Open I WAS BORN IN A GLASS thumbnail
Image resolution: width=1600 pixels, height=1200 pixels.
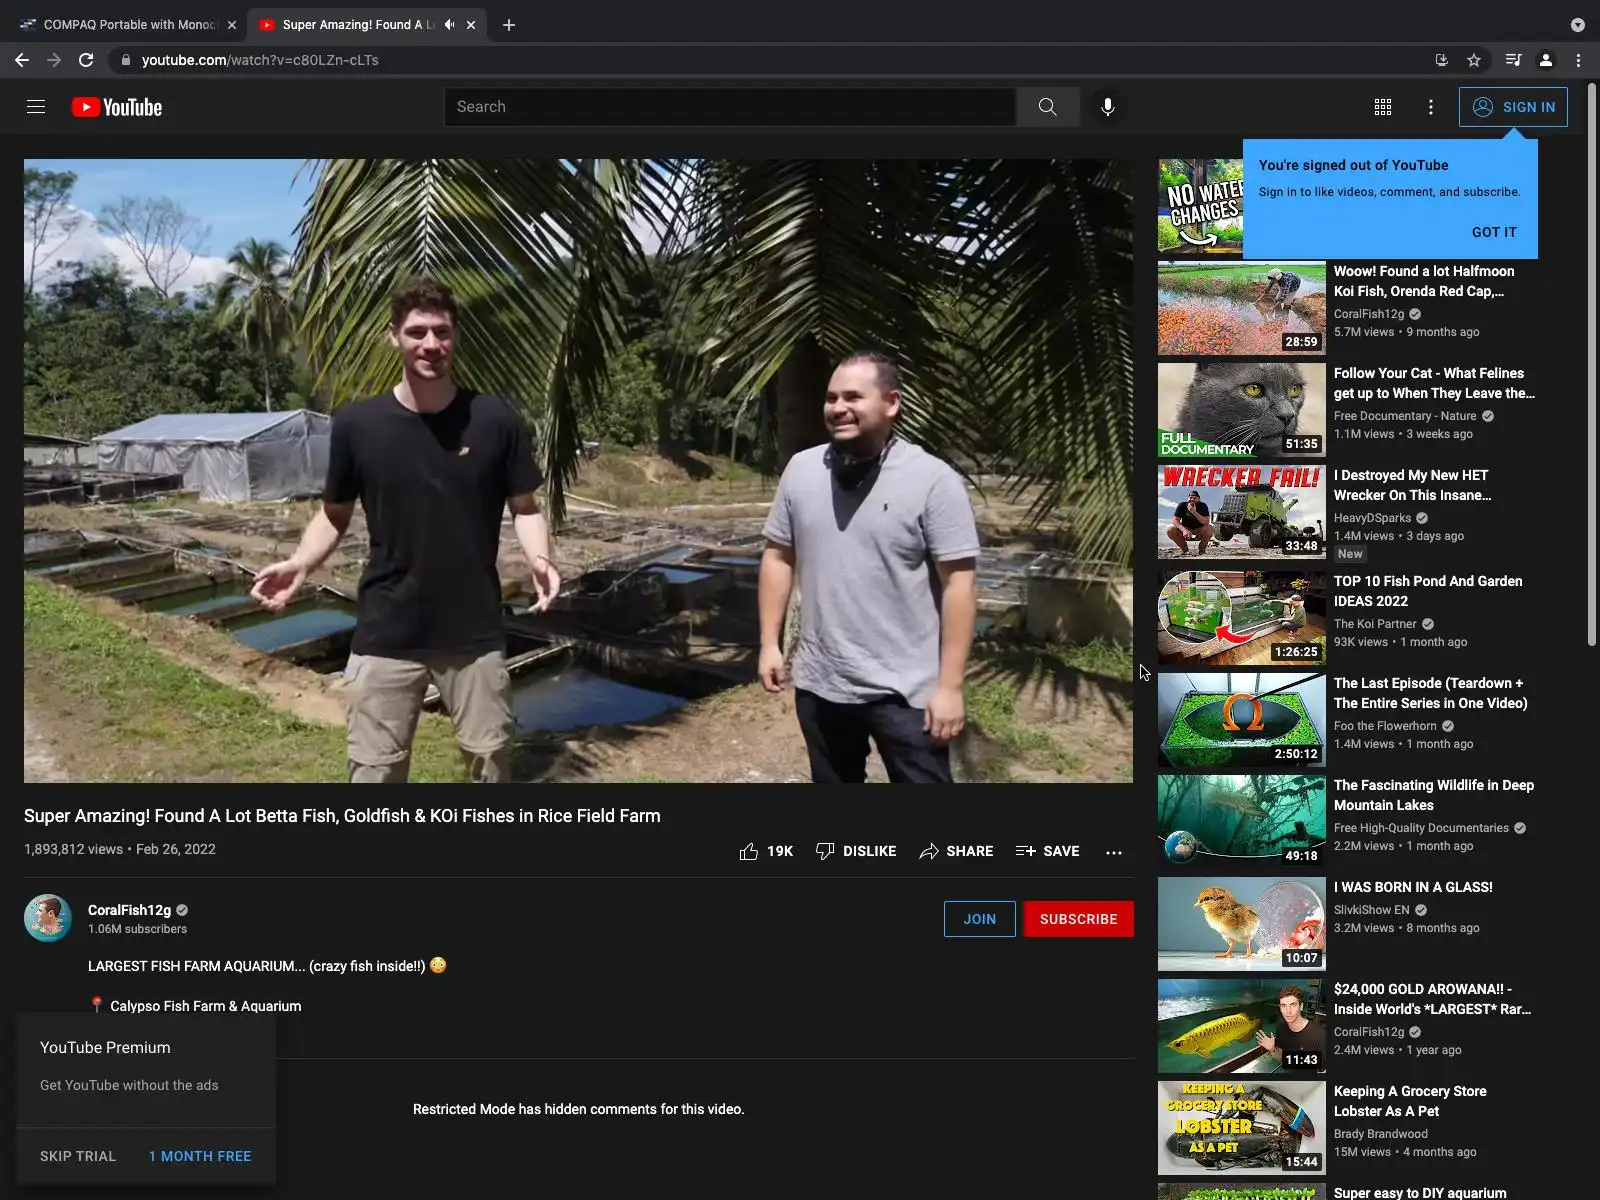(1242, 925)
